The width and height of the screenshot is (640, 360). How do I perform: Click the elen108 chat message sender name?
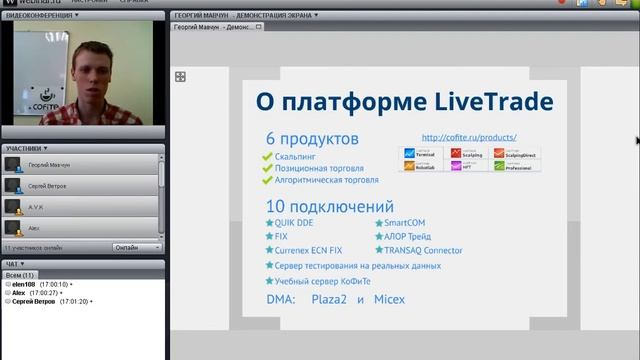tap(24, 284)
